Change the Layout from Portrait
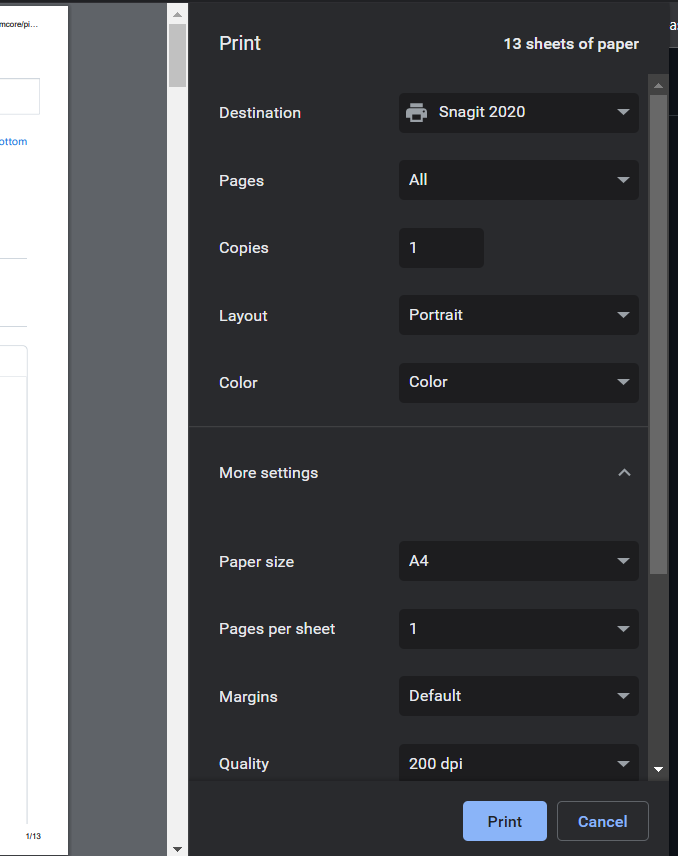 pos(518,315)
